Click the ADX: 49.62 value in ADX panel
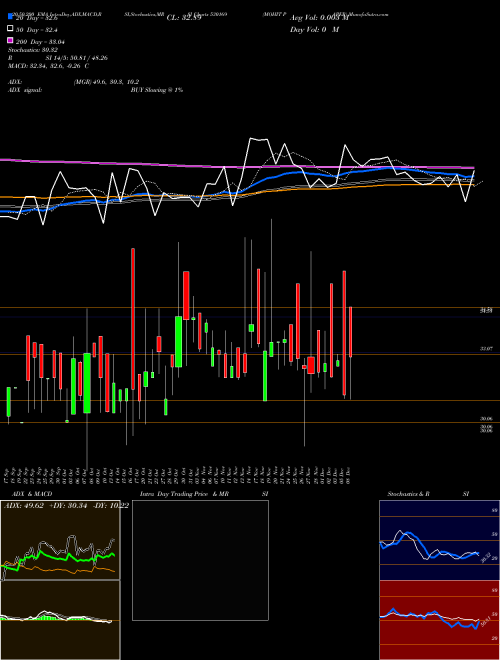Screen dimensions: 500x660 click(25, 506)
